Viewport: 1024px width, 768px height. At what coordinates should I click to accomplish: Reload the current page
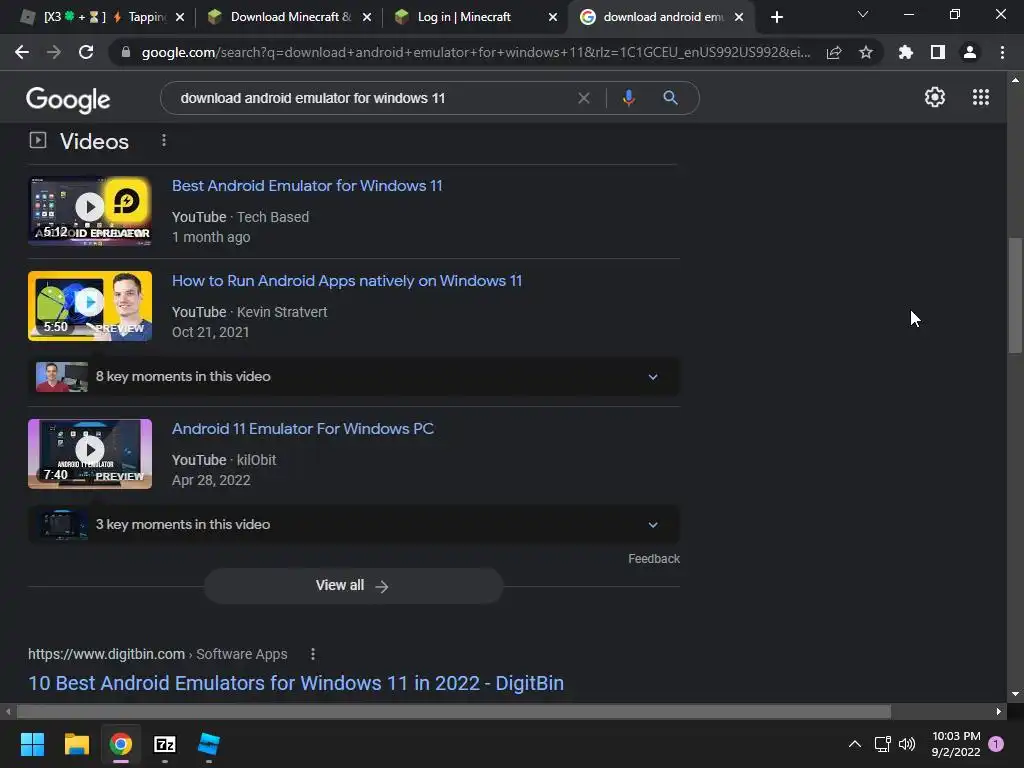click(86, 52)
